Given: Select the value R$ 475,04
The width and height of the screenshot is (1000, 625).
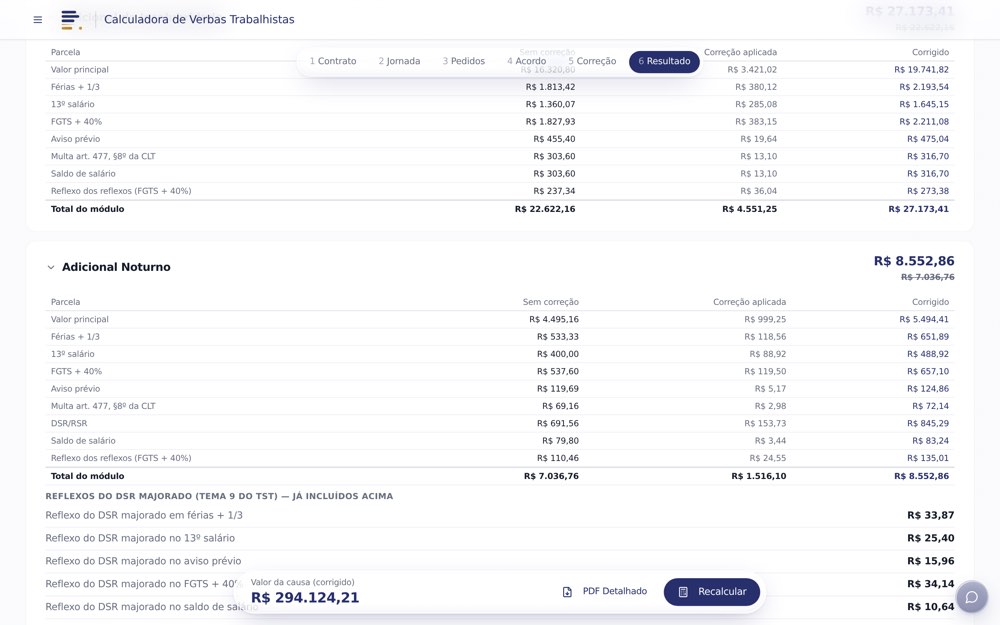Looking at the screenshot, I should (928, 138).
